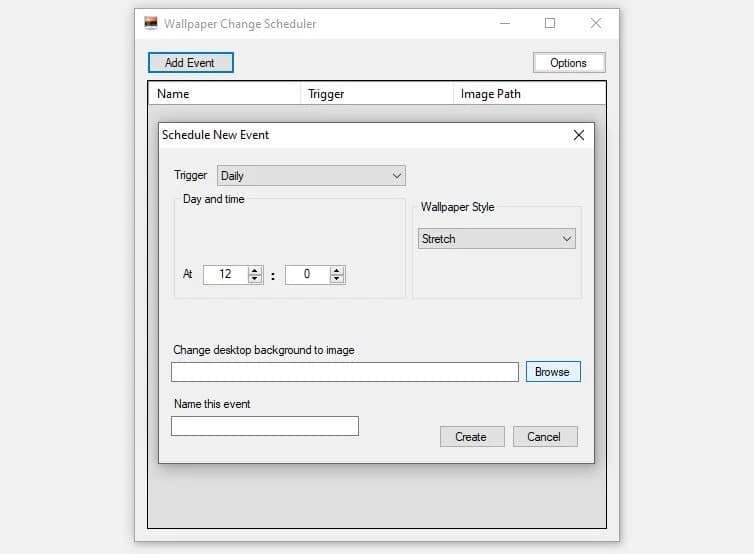Click the Wallpaper Change Scheduler app icon
Viewport: 754px width, 554px height.
click(x=151, y=23)
